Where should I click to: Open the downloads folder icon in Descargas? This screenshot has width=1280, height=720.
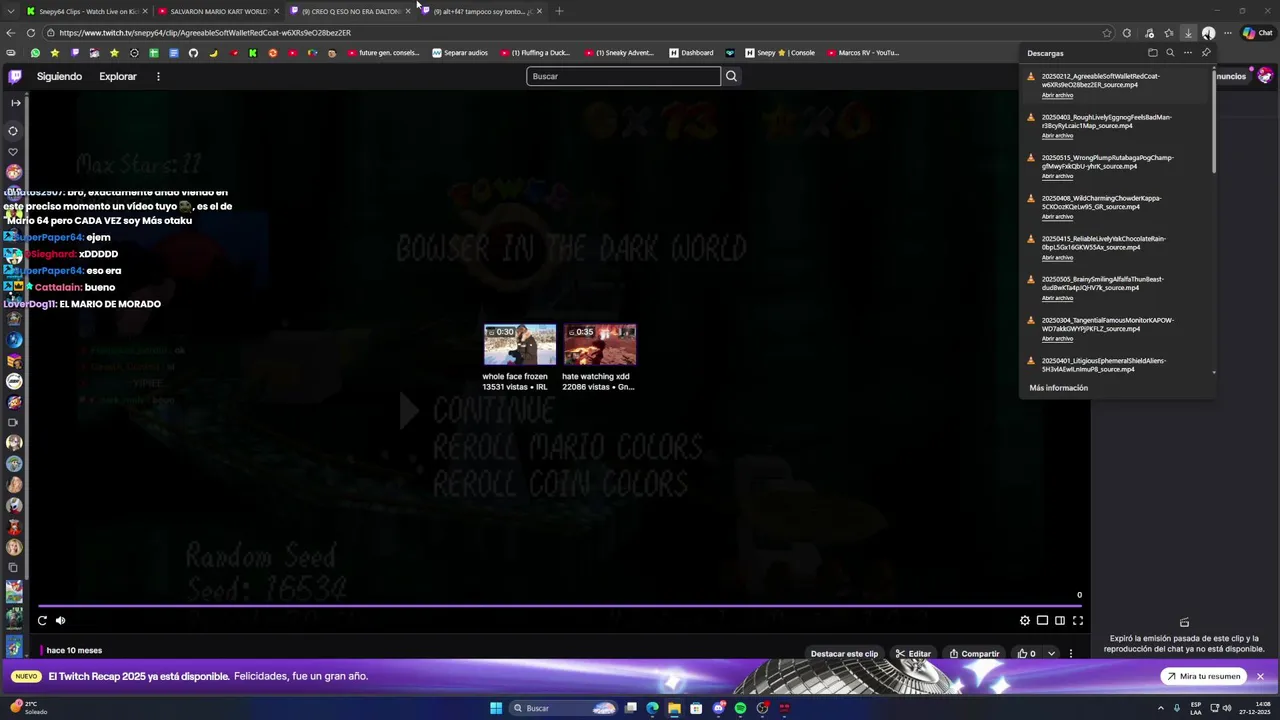pos(1152,53)
